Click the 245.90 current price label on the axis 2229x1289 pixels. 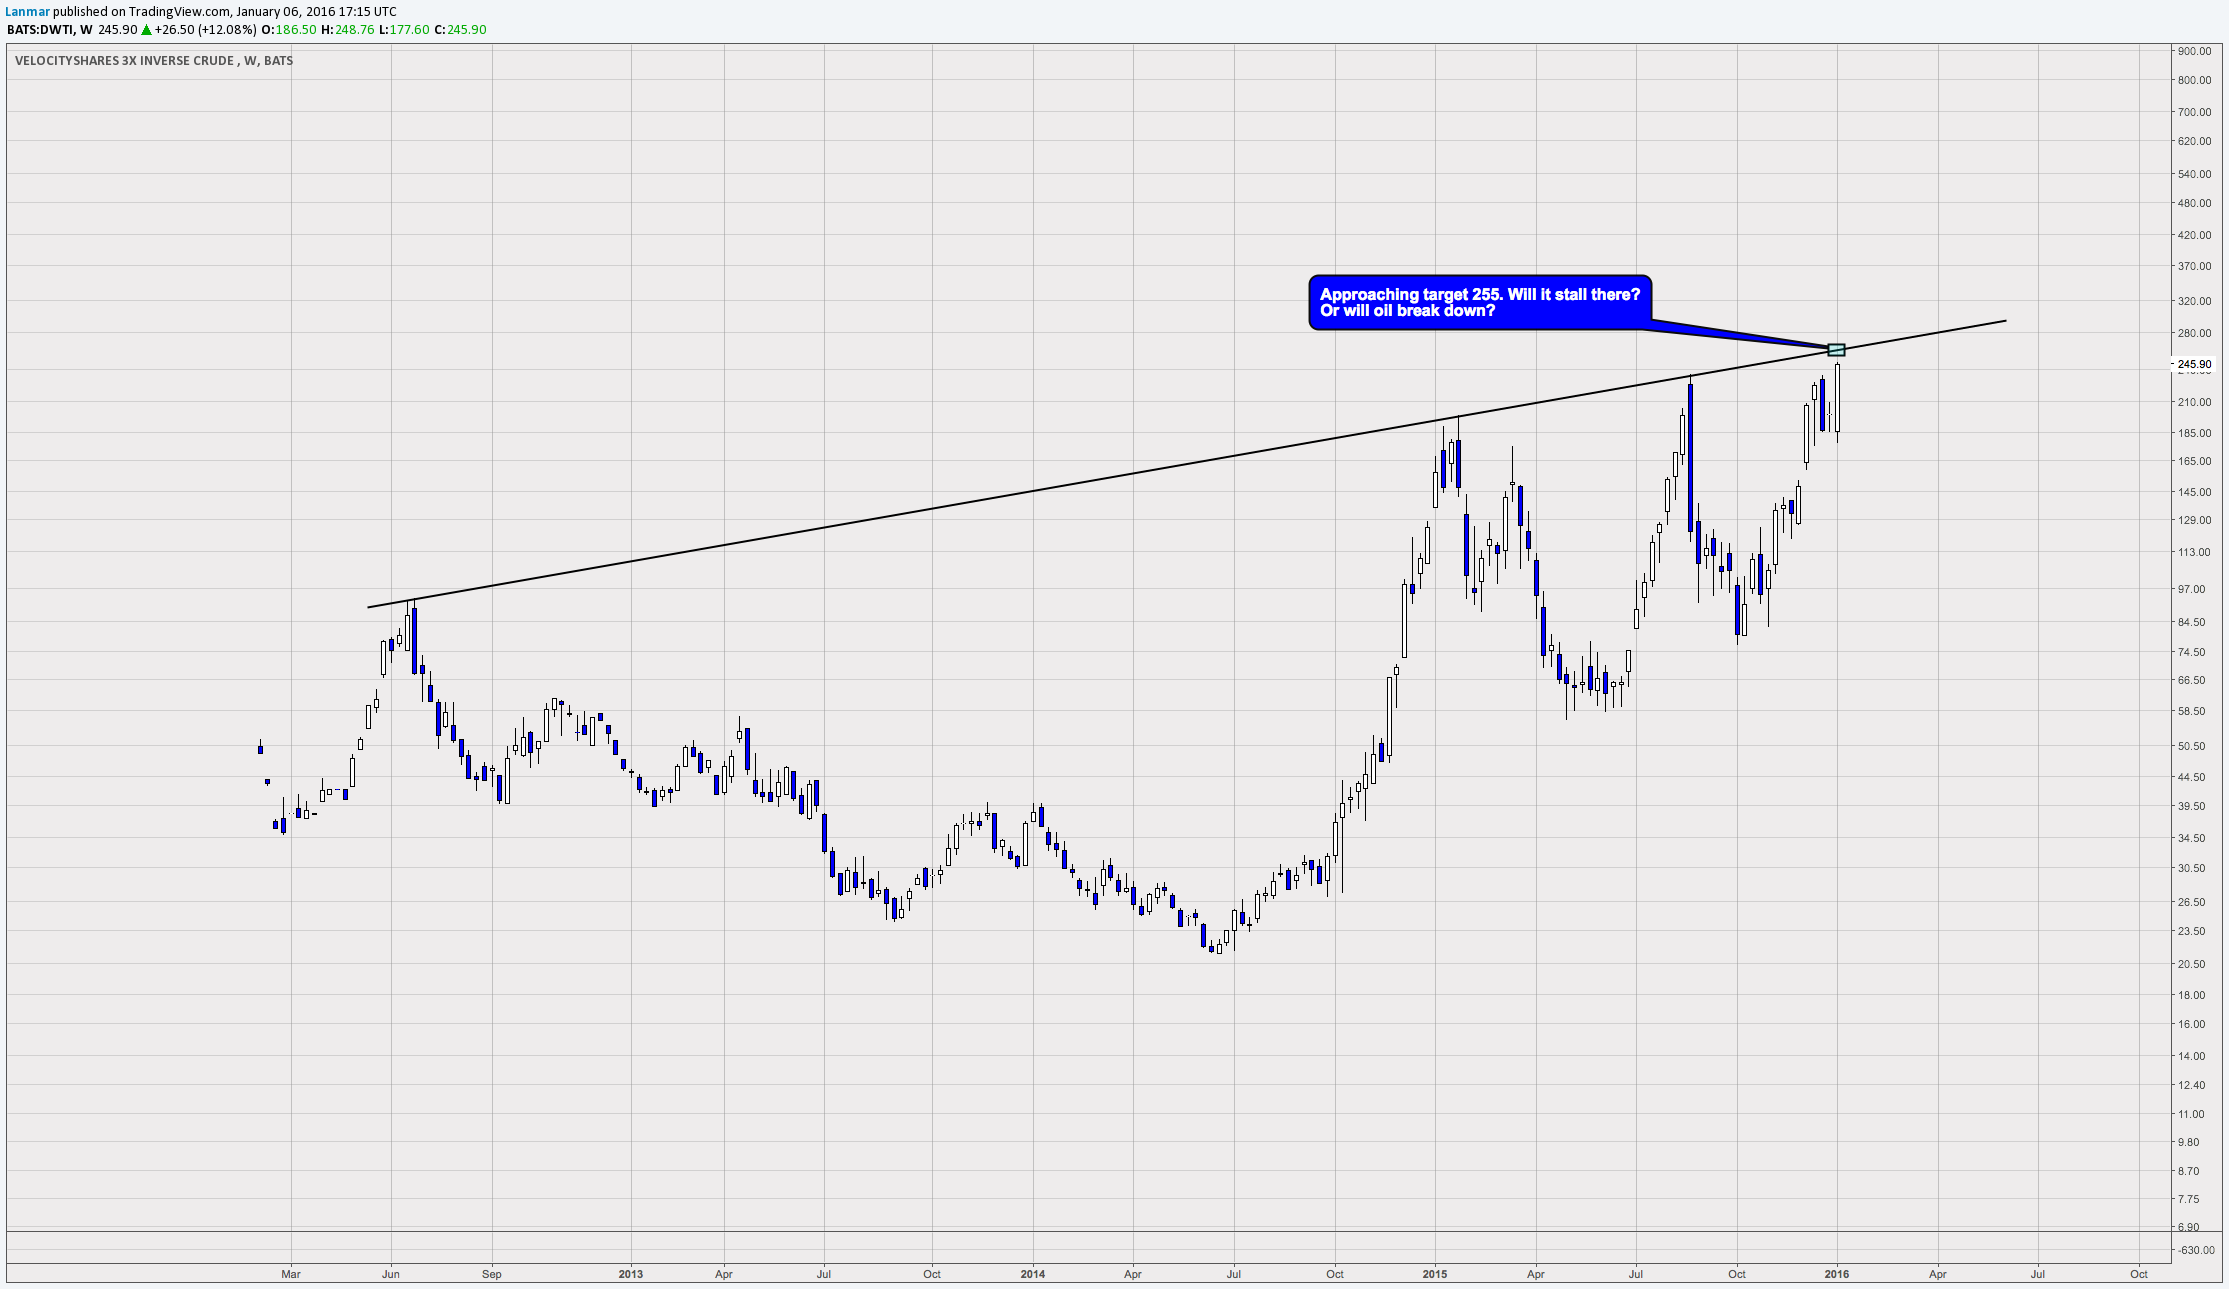[2195, 365]
